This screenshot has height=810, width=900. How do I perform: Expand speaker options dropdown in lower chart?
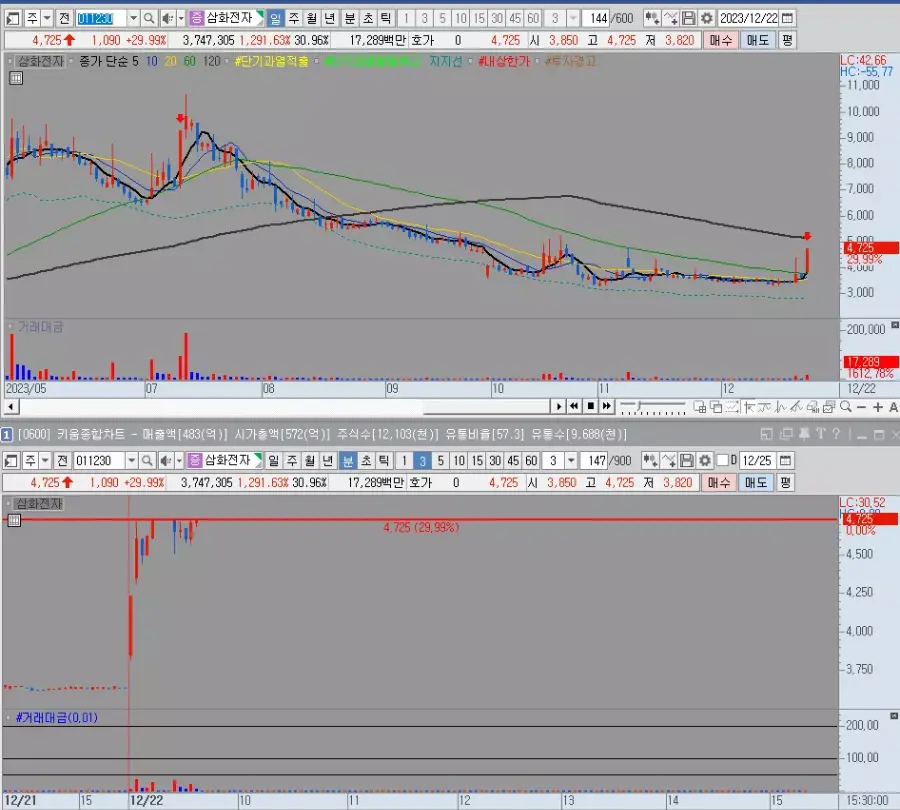(179, 460)
